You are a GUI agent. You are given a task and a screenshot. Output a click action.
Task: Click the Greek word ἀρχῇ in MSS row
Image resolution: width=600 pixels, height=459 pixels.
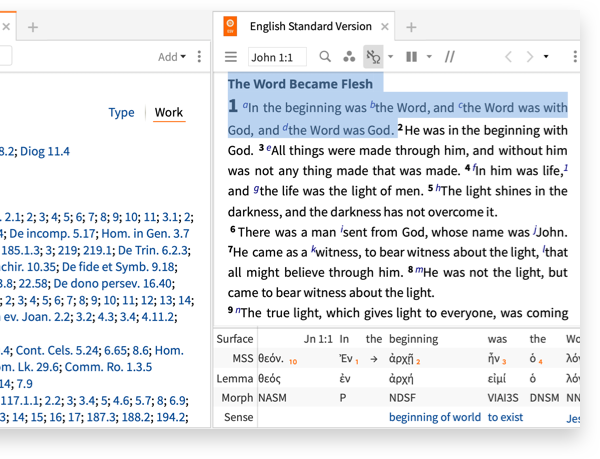[x=401, y=359]
